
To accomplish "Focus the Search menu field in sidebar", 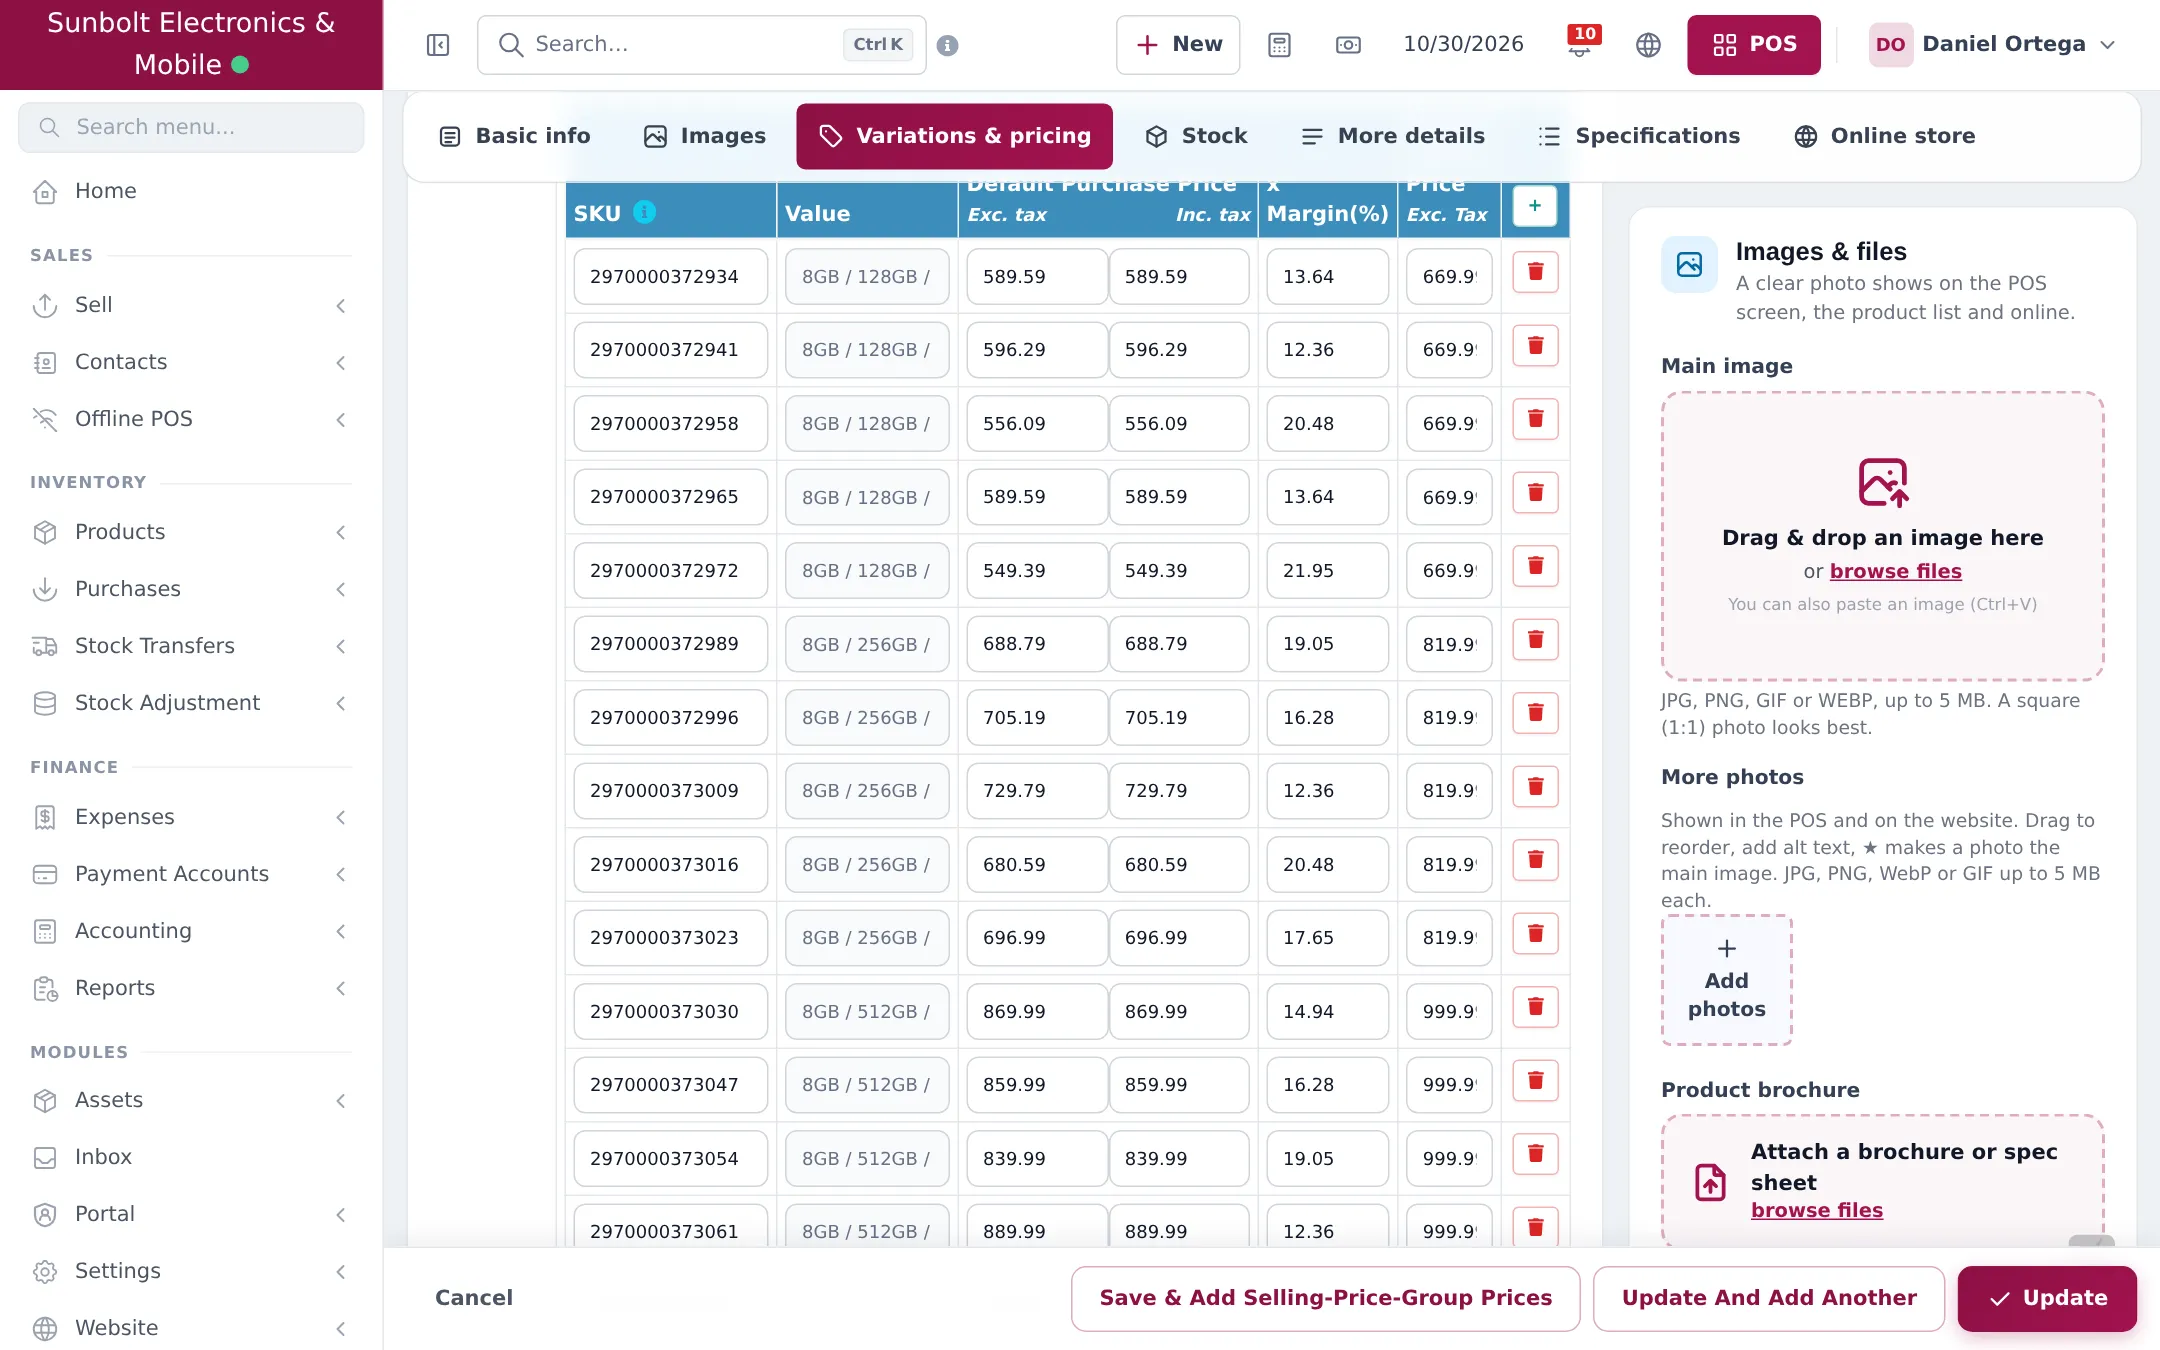I will pyautogui.click(x=191, y=127).
